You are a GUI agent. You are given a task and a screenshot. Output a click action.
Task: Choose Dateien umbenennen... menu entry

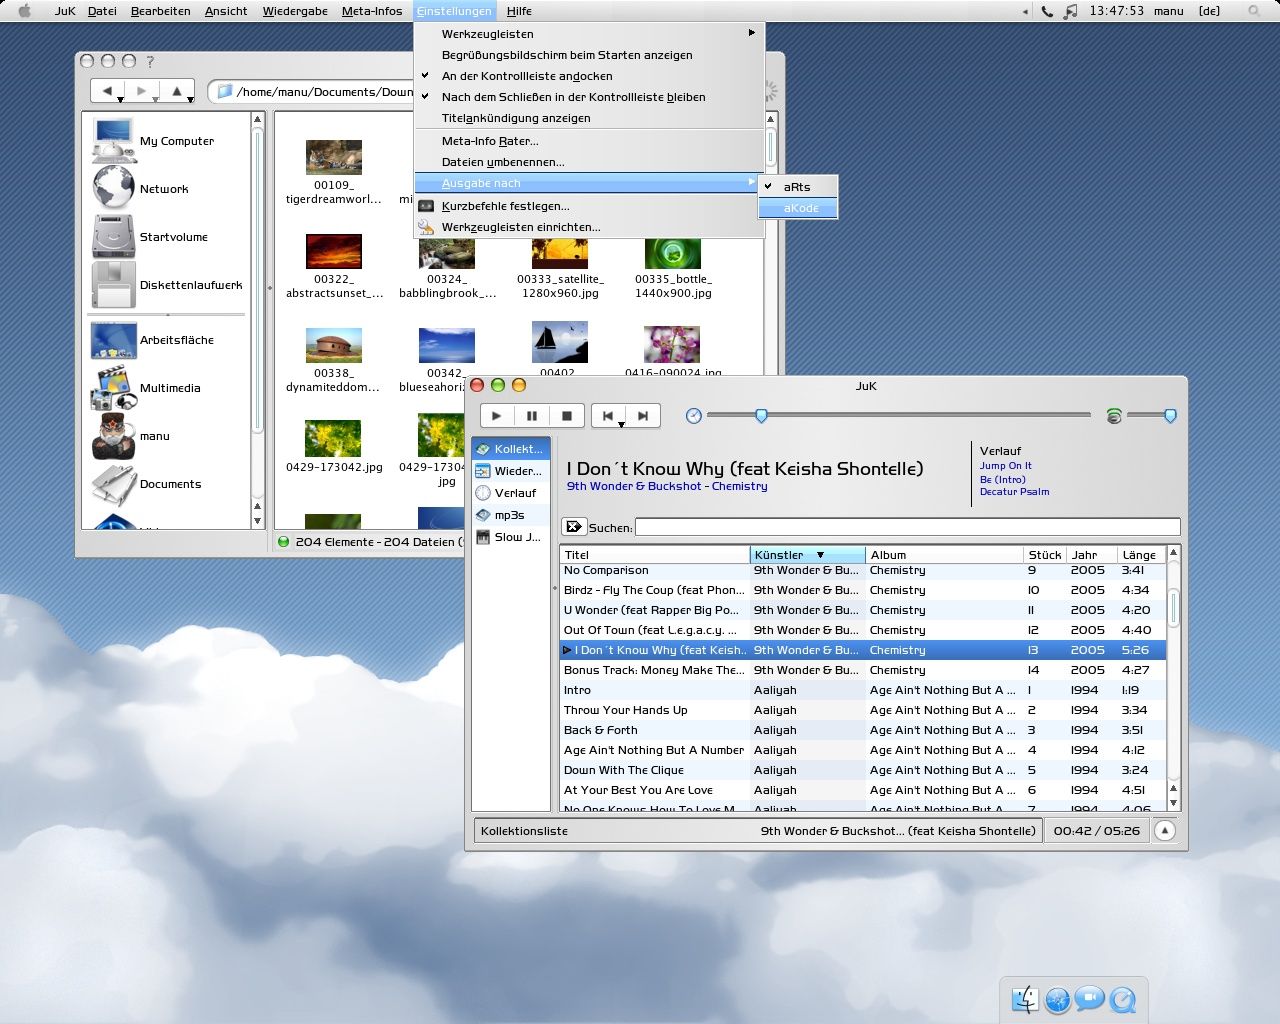click(589, 162)
